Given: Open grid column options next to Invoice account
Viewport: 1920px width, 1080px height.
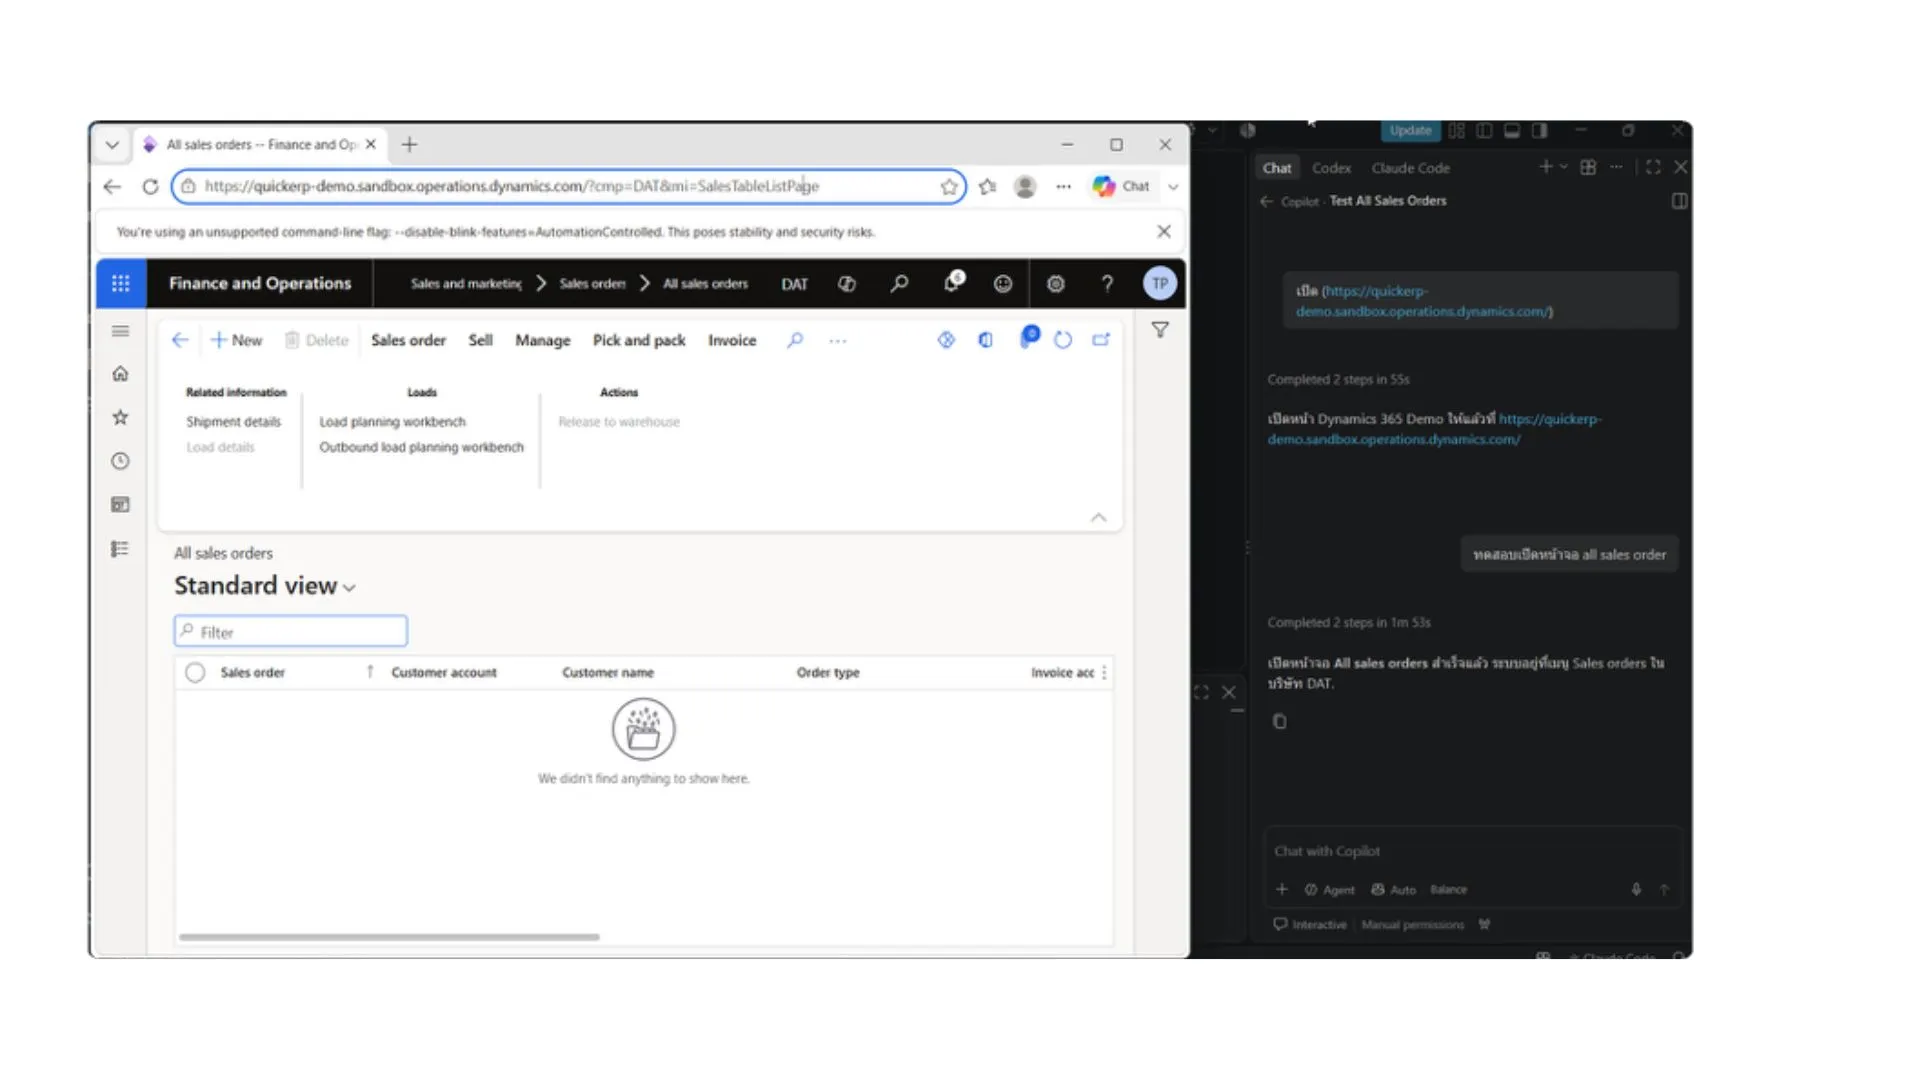Looking at the screenshot, I should [1104, 673].
